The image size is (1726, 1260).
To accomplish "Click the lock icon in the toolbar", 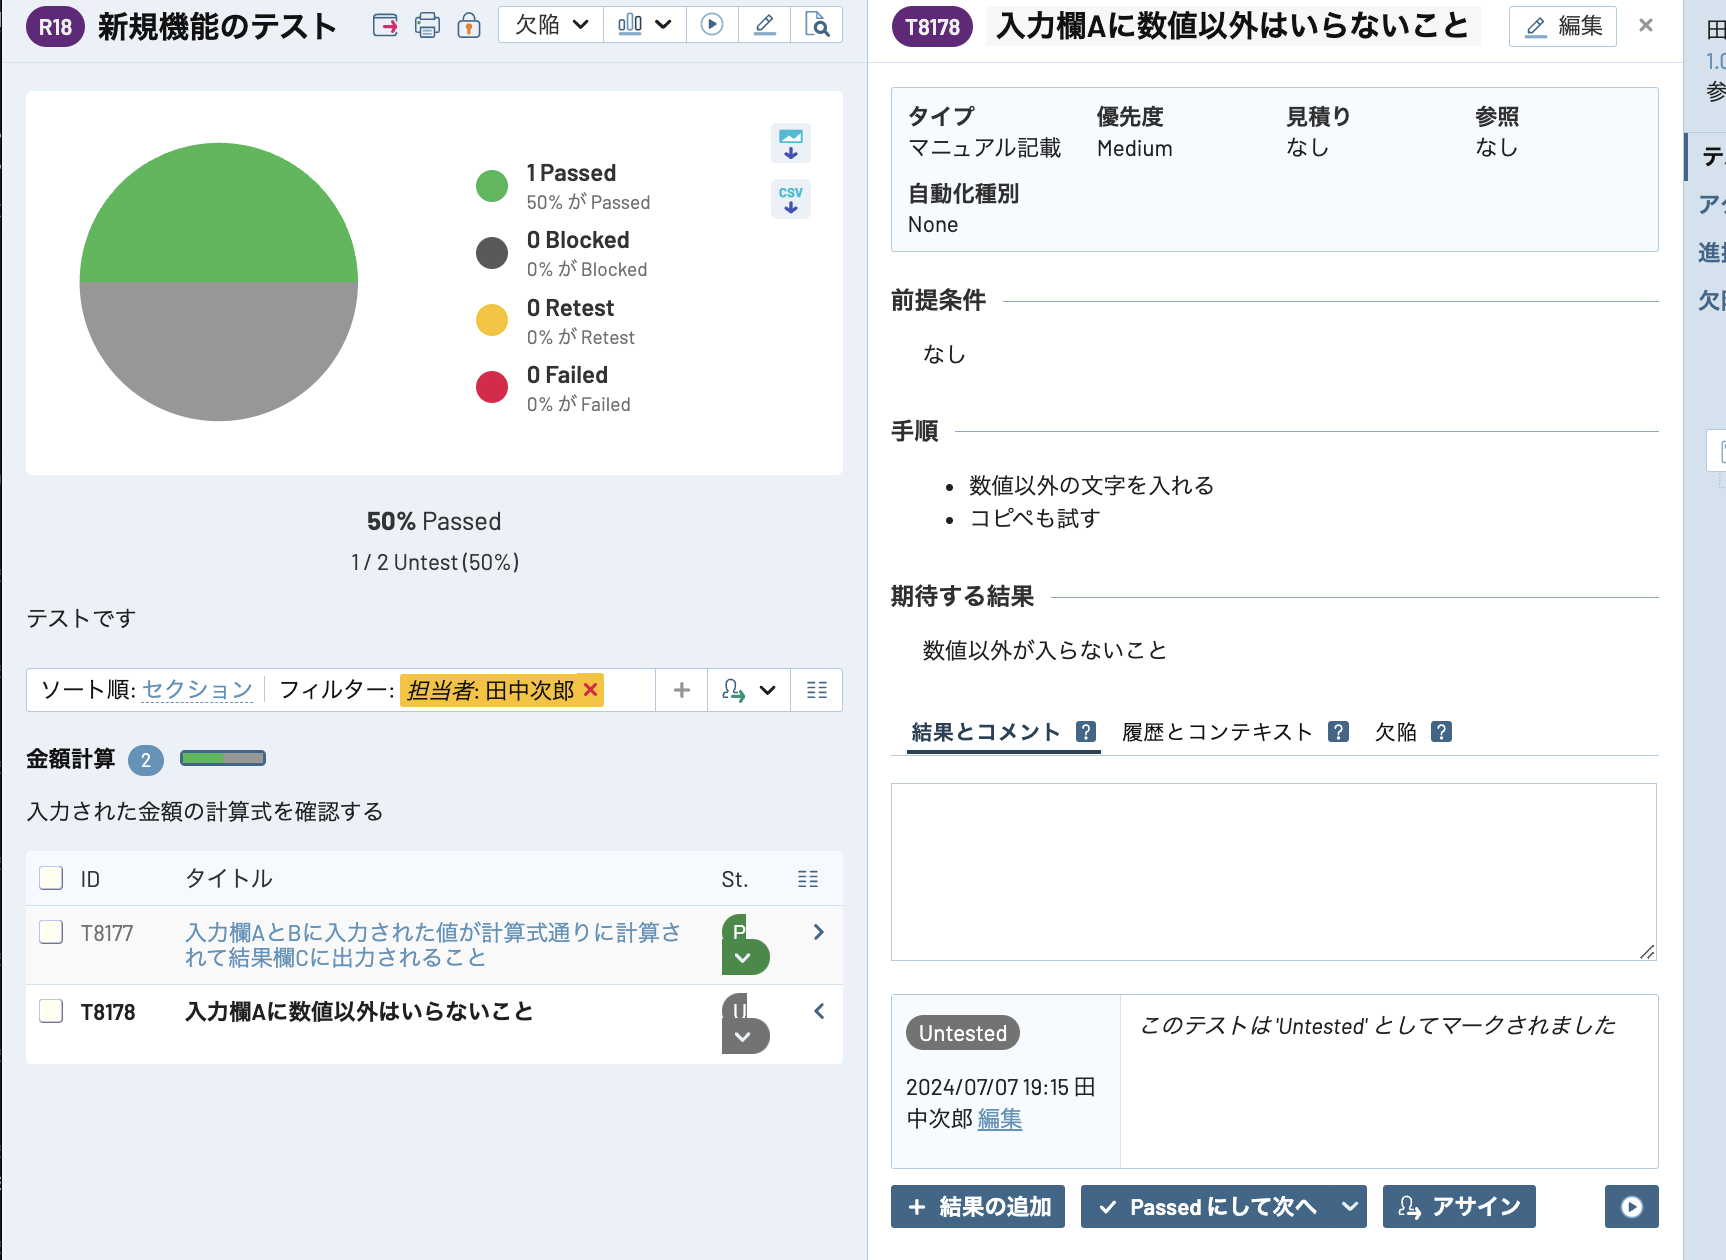I will click(469, 25).
